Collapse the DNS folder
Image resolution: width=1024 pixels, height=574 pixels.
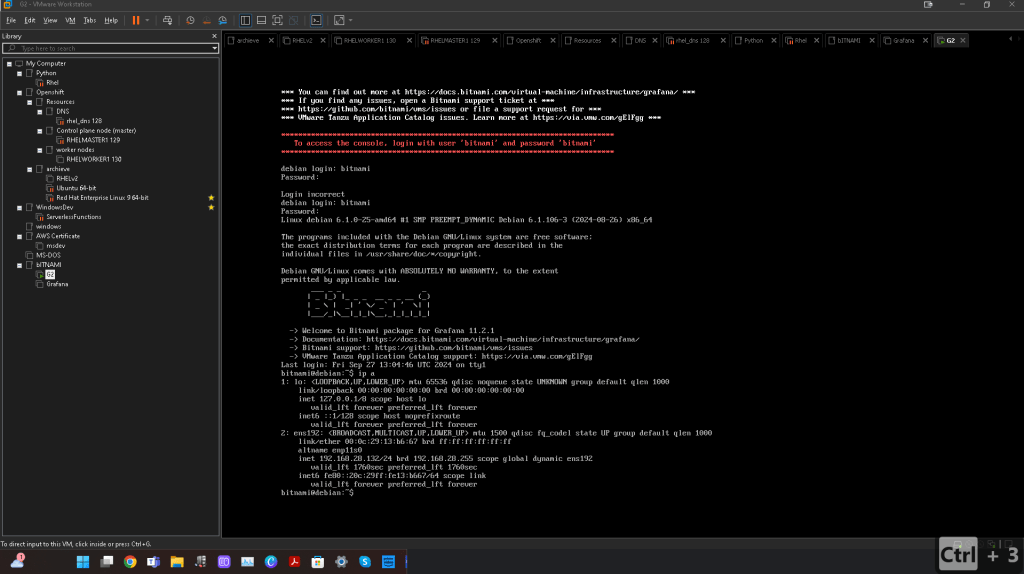point(40,112)
